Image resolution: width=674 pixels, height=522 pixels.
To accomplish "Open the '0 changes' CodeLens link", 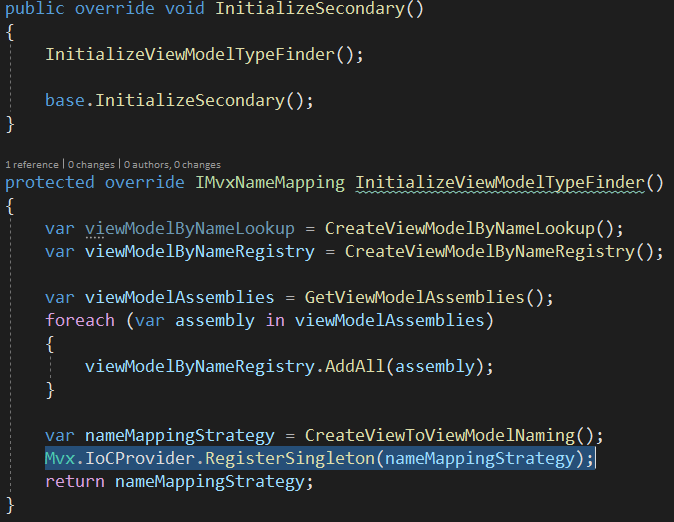I will click(x=91, y=165).
